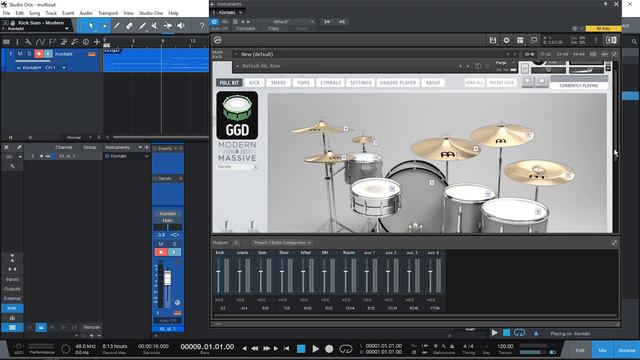Open the Kontakt gear options icon
Image resolution: width=640 pixels, height=360 pixels.
tap(507, 40)
